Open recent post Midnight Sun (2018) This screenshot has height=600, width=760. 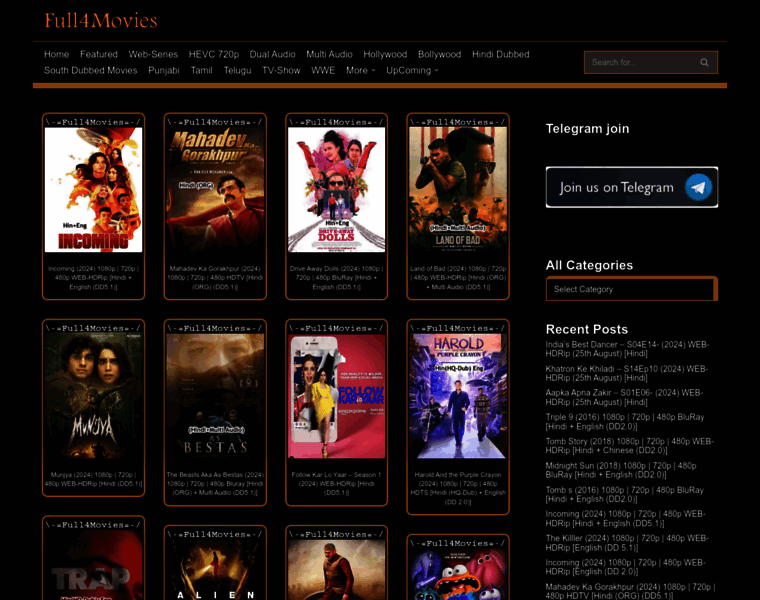pyautogui.click(x=621, y=470)
